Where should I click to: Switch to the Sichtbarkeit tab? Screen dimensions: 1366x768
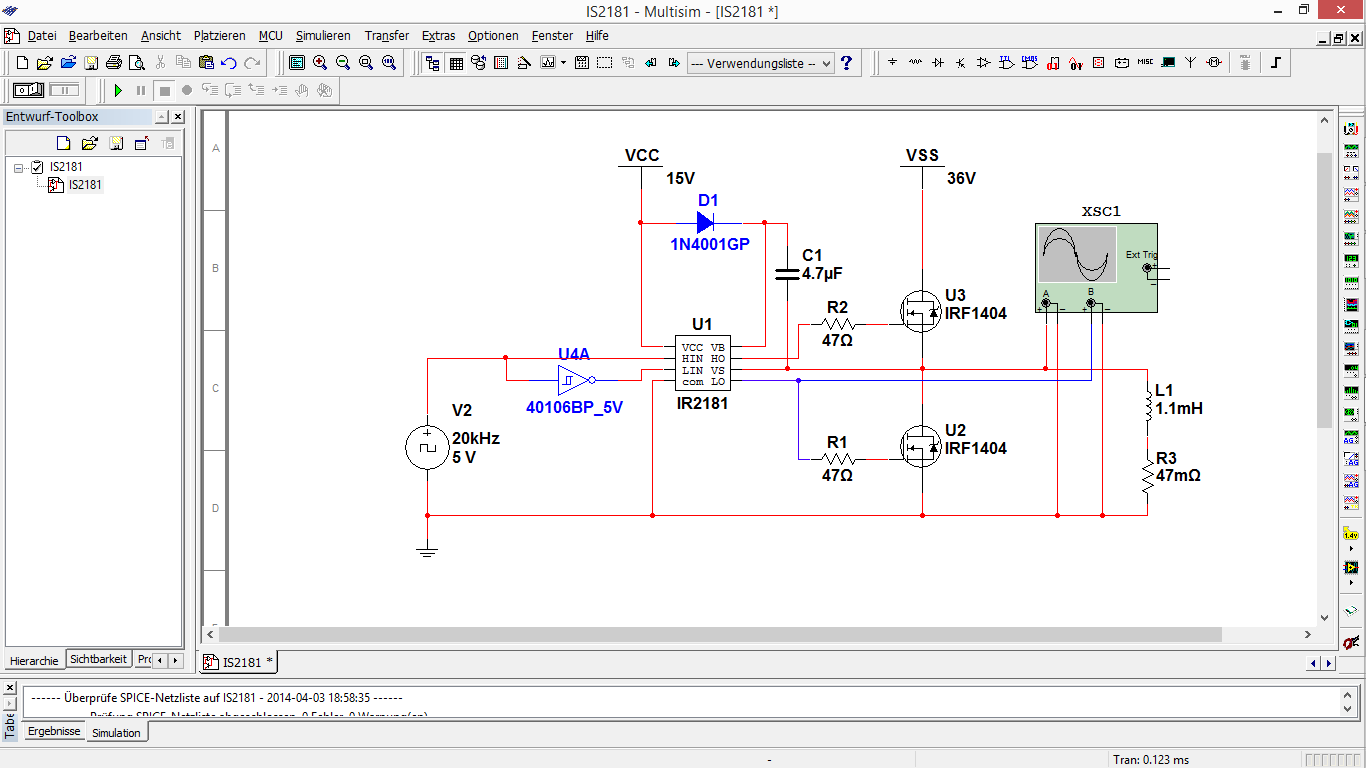click(98, 660)
